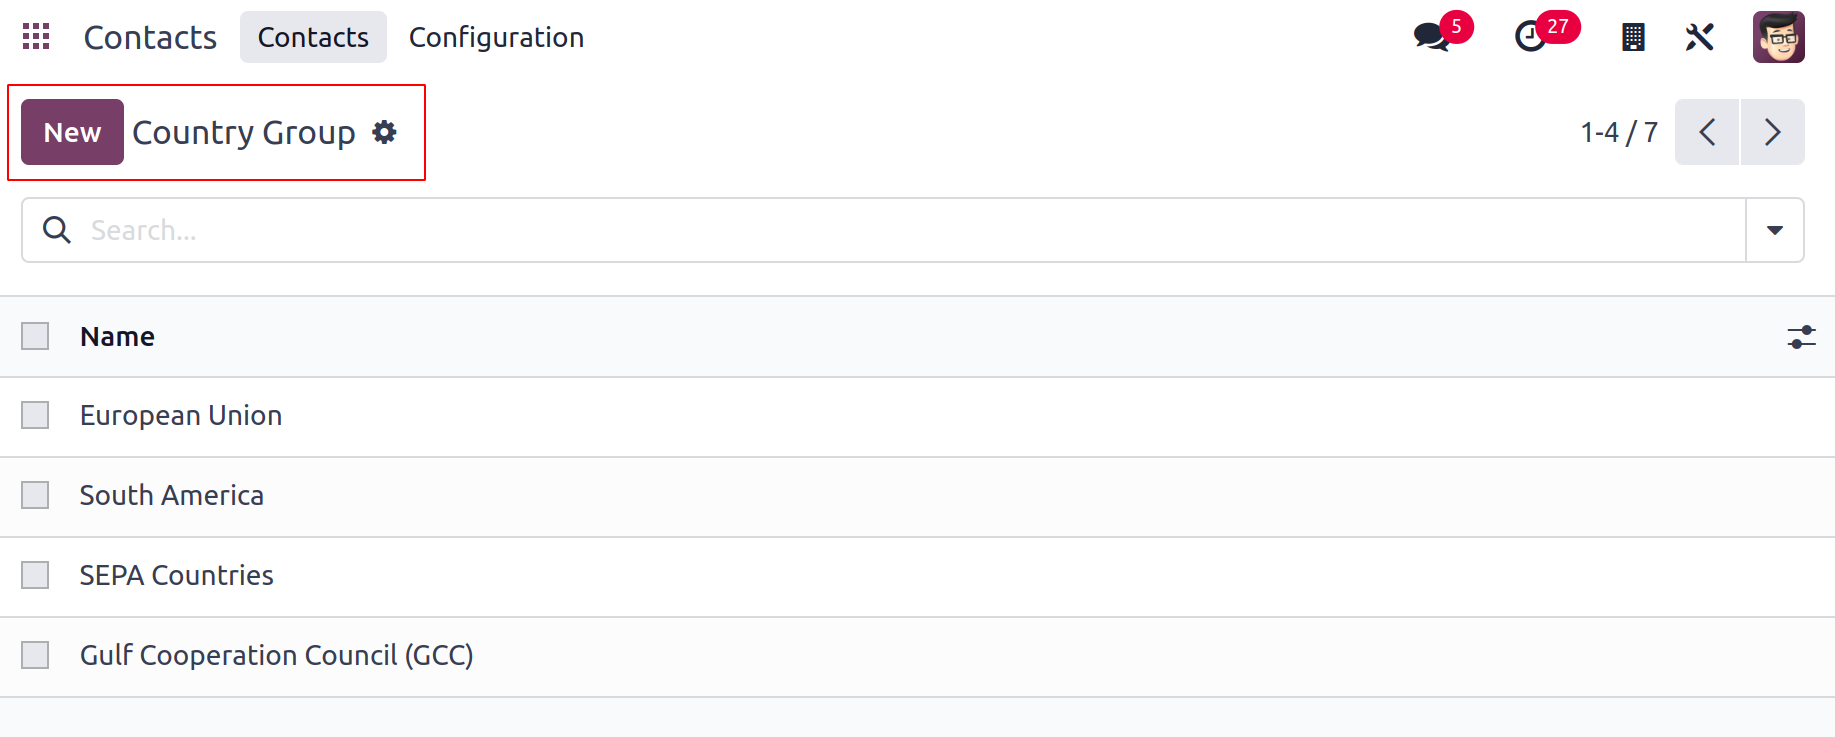Open the chat messages icon

click(x=1432, y=37)
